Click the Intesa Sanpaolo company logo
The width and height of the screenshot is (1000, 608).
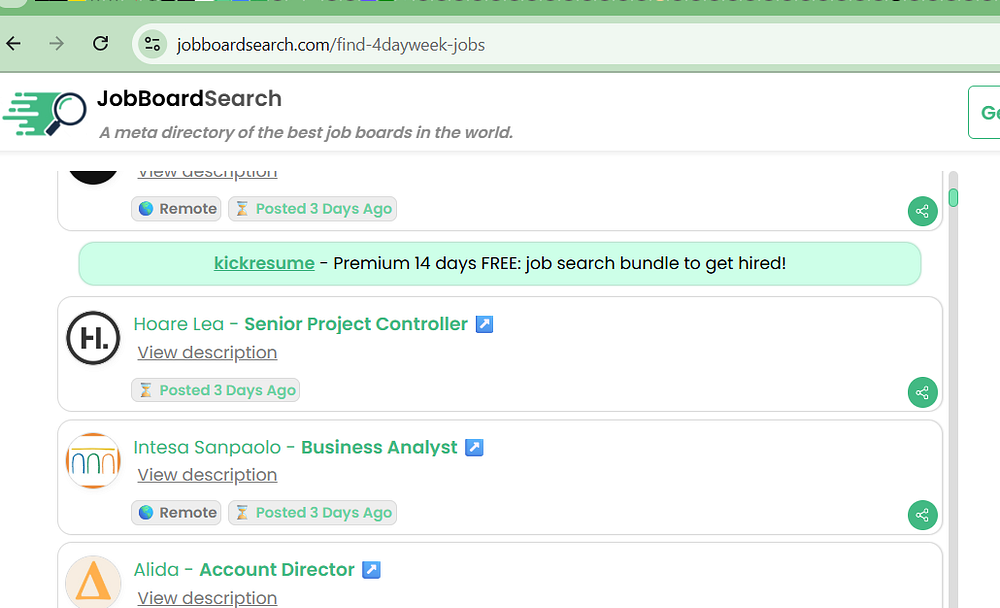tap(93, 461)
